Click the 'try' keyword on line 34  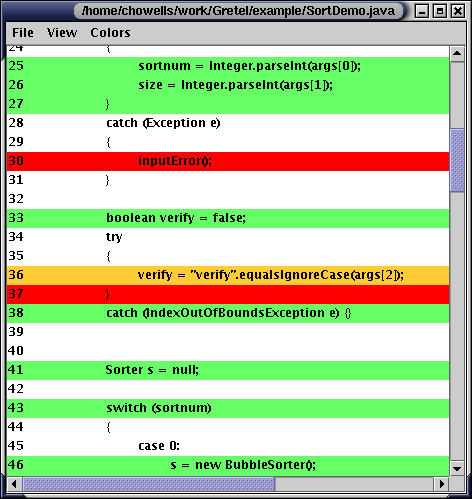click(114, 237)
